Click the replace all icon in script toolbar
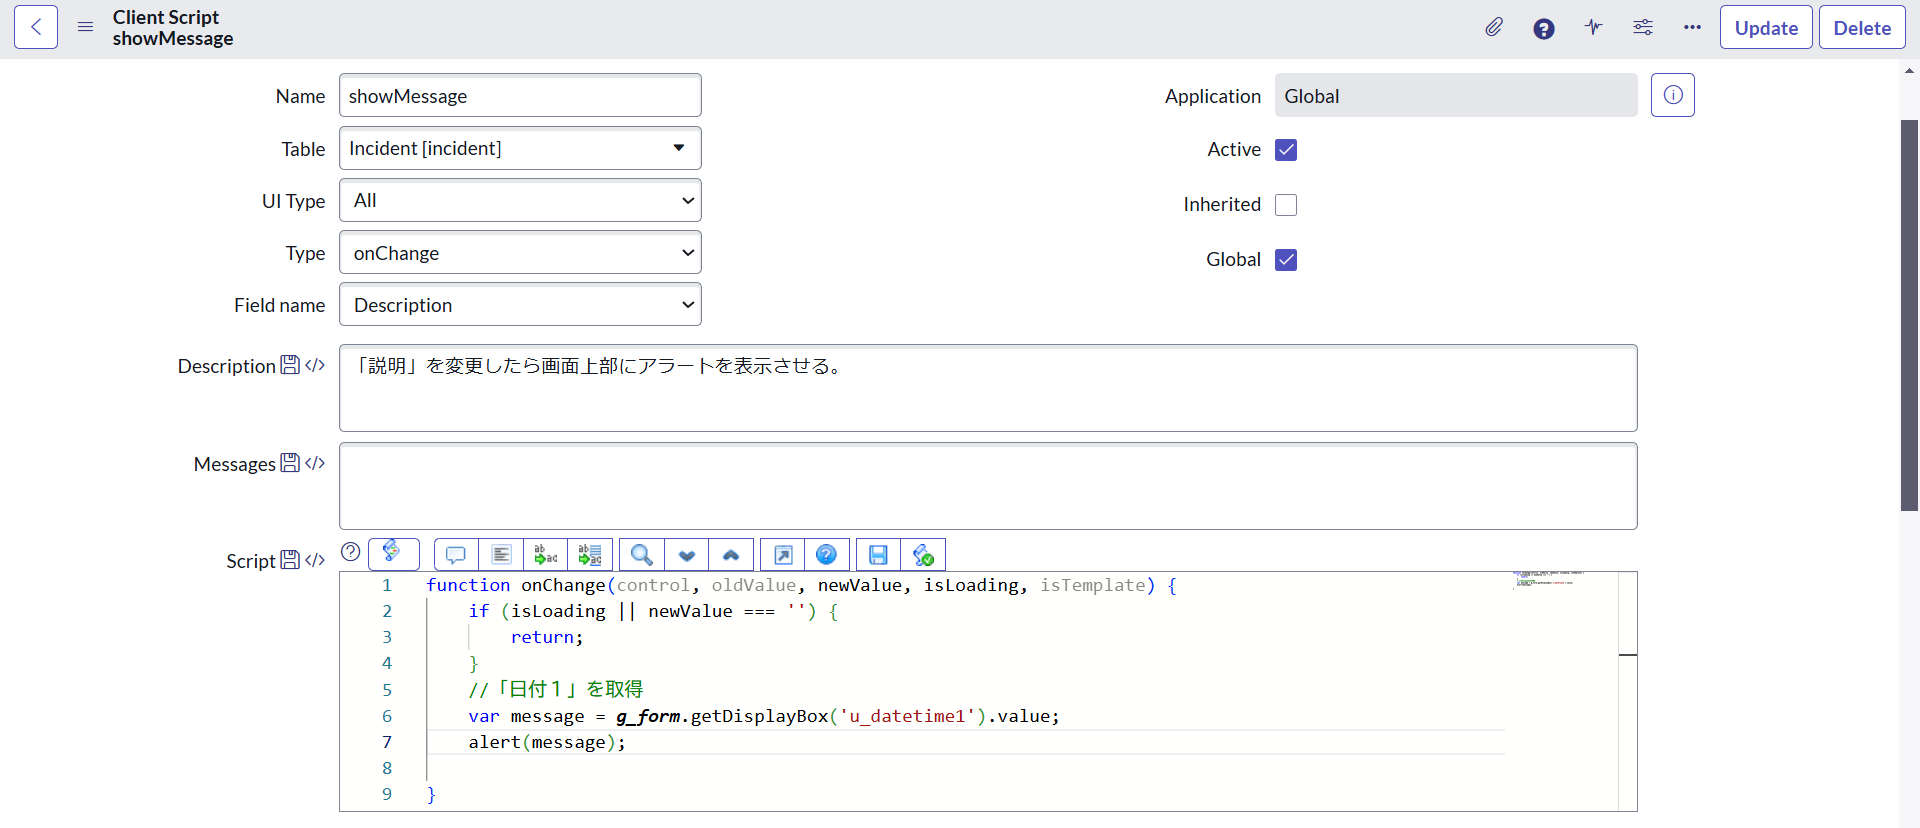This screenshot has width=1920, height=828. [590, 555]
